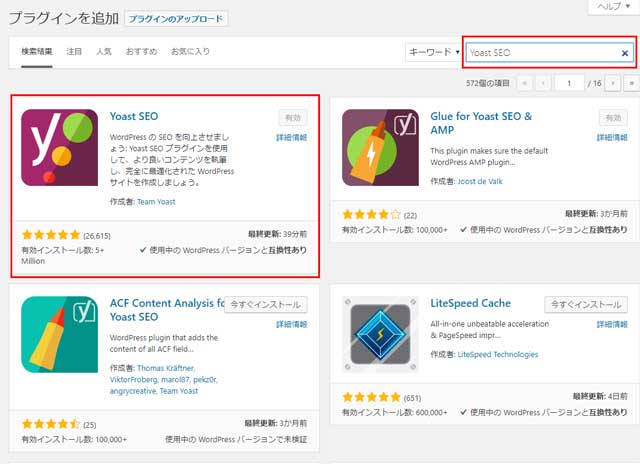Click the Yoast SEO star rating
Viewport: 640px width, 464px height.
click(51, 235)
